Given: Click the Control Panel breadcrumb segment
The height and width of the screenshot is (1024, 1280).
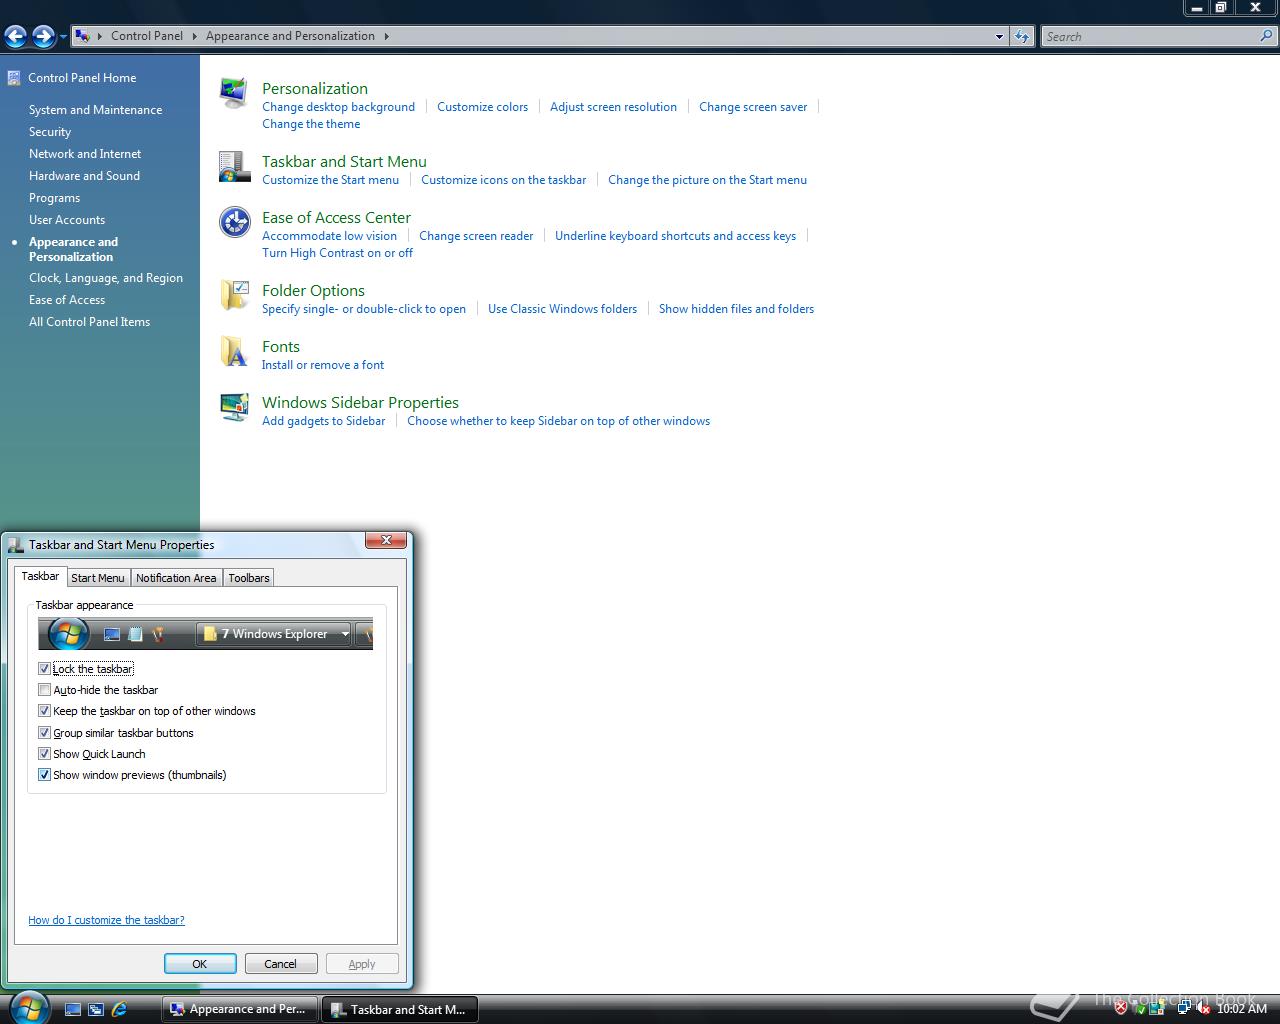Looking at the screenshot, I should (x=147, y=36).
